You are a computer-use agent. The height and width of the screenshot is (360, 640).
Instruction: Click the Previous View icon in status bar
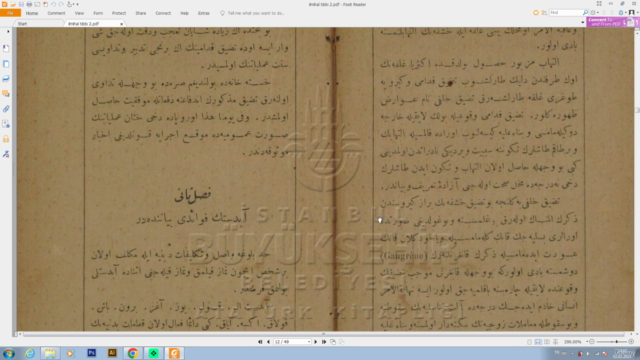pos(333,342)
